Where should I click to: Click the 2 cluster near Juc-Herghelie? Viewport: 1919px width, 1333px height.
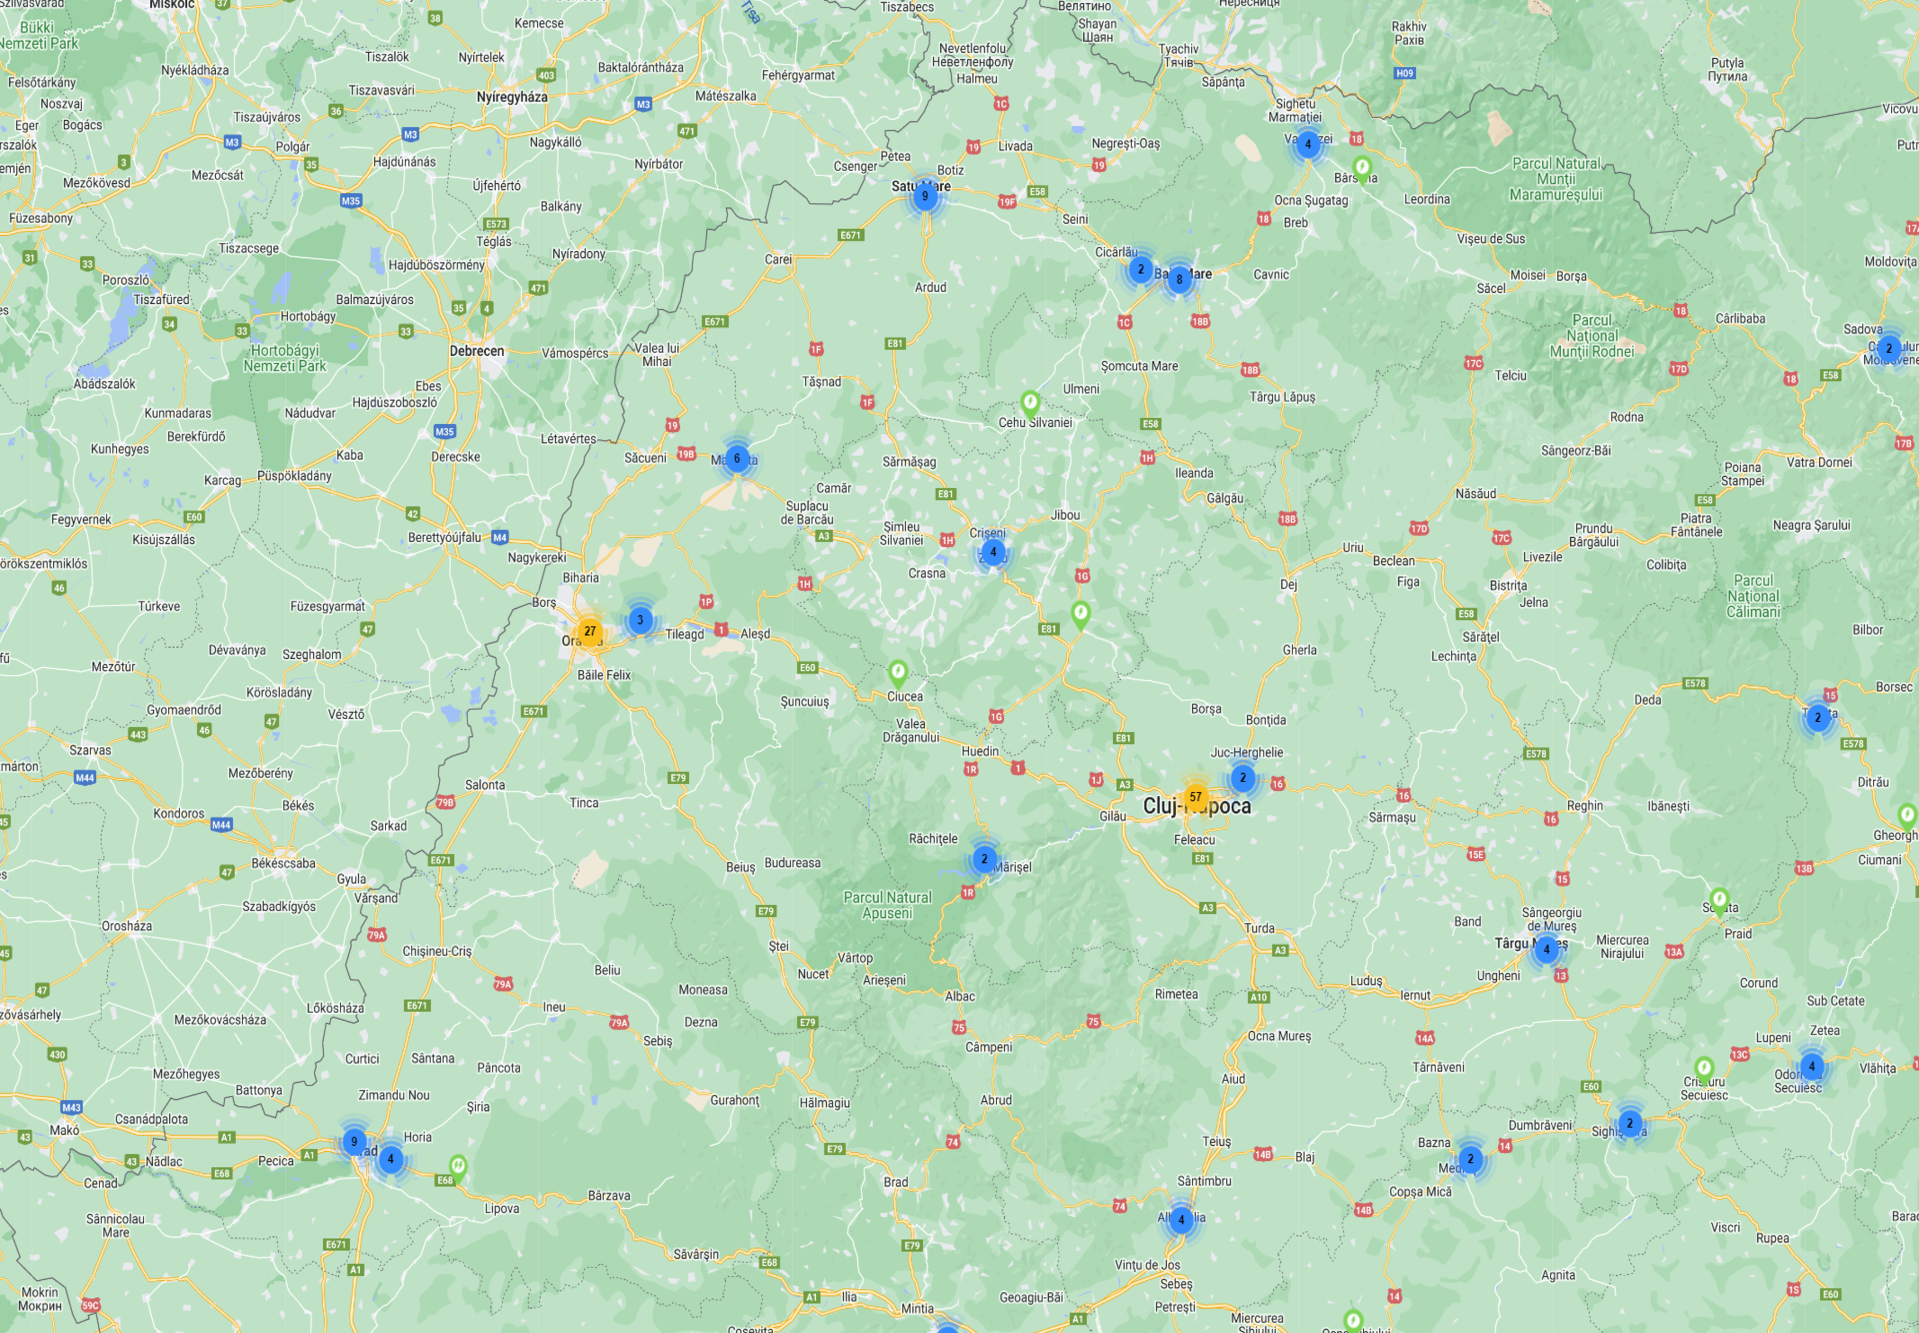coord(1243,777)
